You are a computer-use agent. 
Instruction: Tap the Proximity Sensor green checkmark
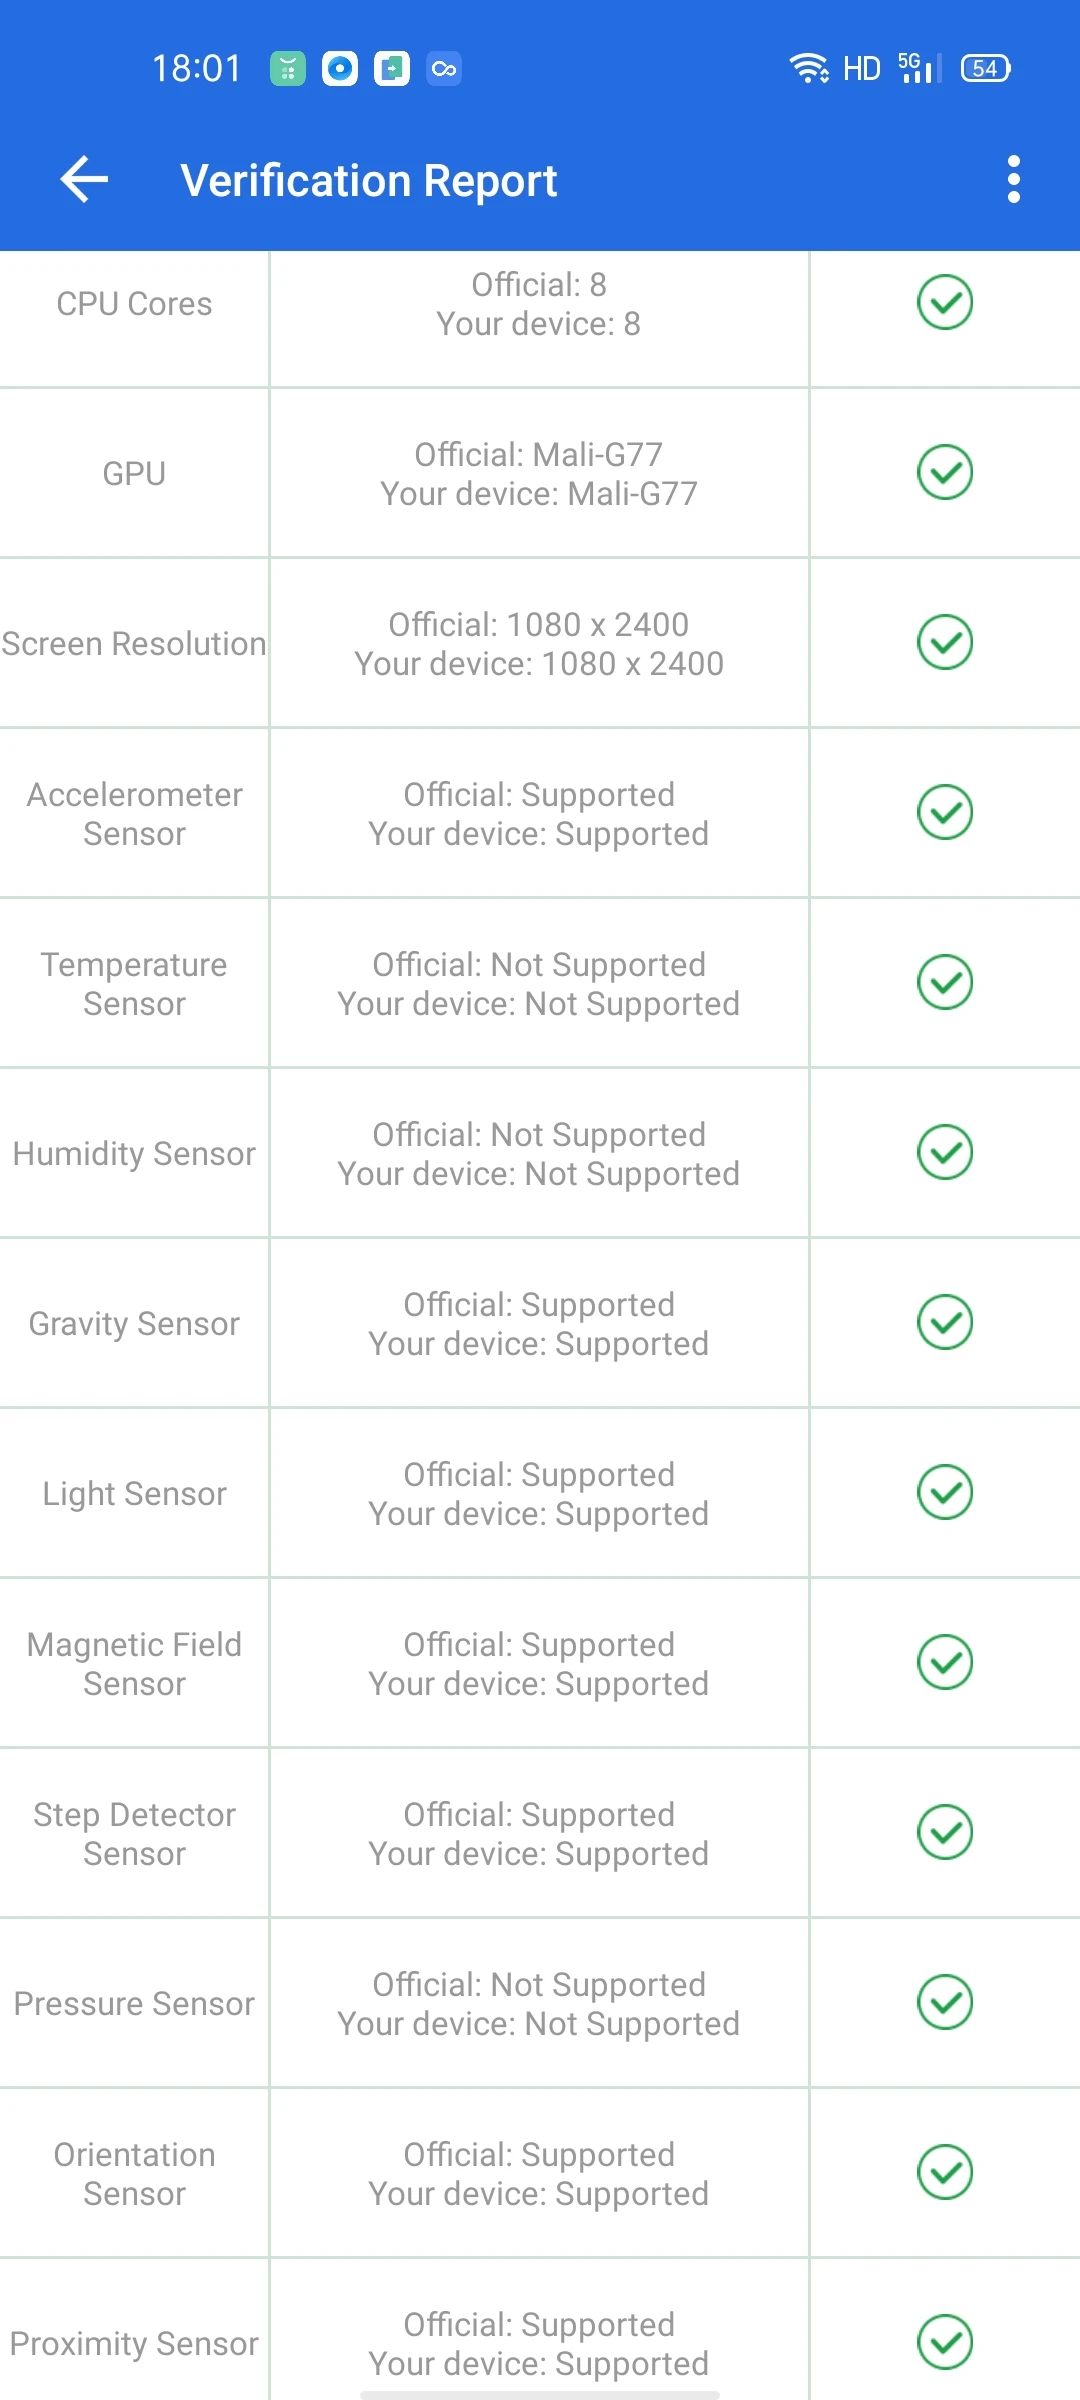click(x=945, y=2342)
